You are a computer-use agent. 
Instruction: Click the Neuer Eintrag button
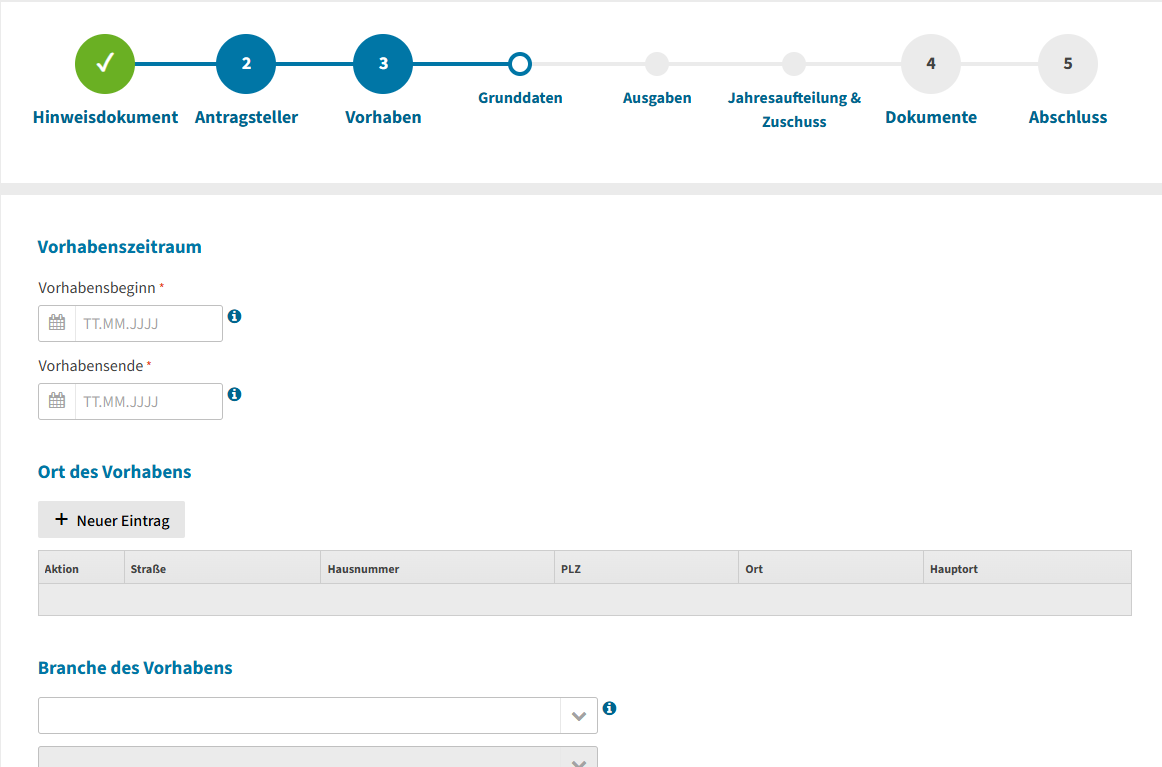pyautogui.click(x=111, y=520)
